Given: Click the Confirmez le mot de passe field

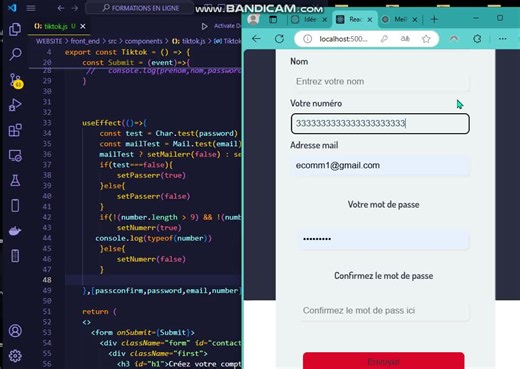Looking at the screenshot, I should point(383,311).
